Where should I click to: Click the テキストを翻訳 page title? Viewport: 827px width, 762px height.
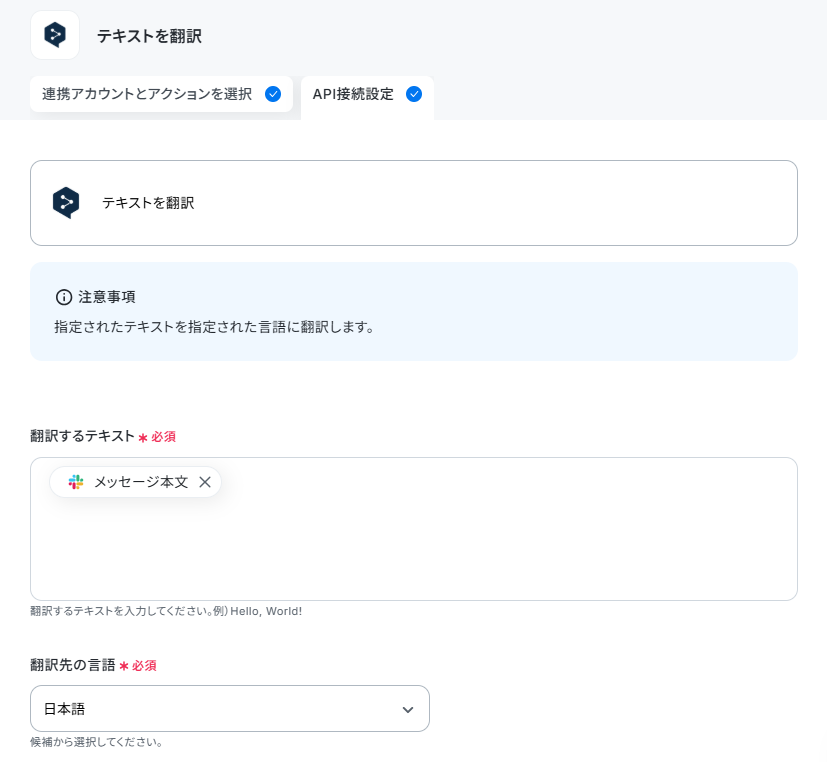click(149, 36)
